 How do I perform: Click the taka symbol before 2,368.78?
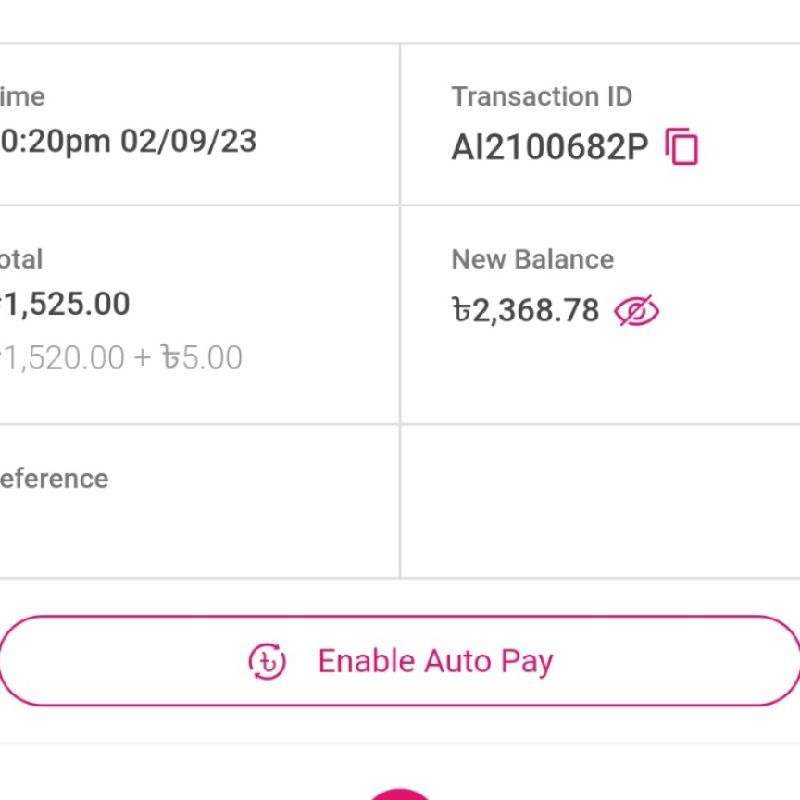(x=461, y=311)
